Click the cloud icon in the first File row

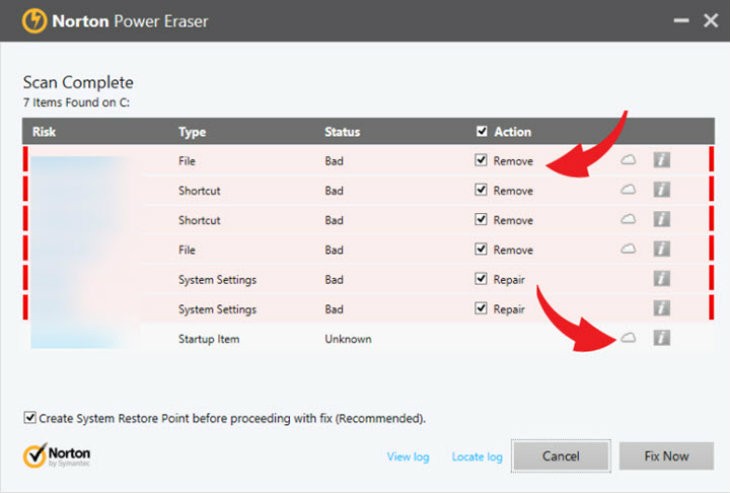coord(628,160)
